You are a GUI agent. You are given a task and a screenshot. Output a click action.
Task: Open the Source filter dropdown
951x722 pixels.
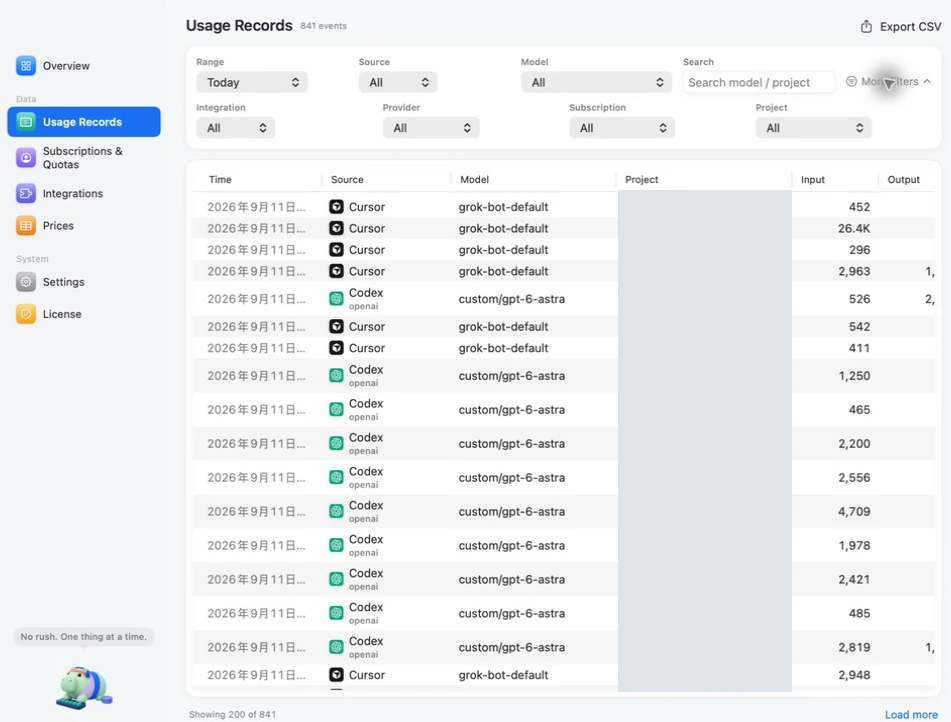(398, 83)
